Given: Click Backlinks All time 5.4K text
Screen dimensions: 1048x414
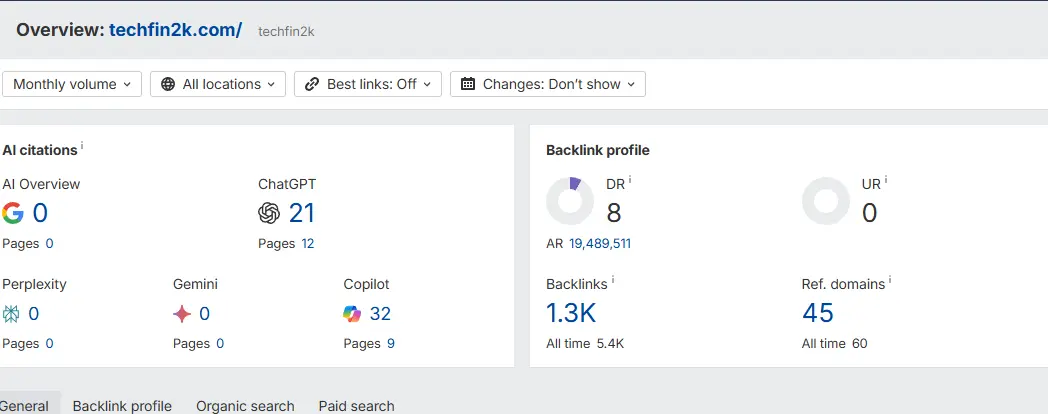Looking at the screenshot, I should tap(585, 344).
